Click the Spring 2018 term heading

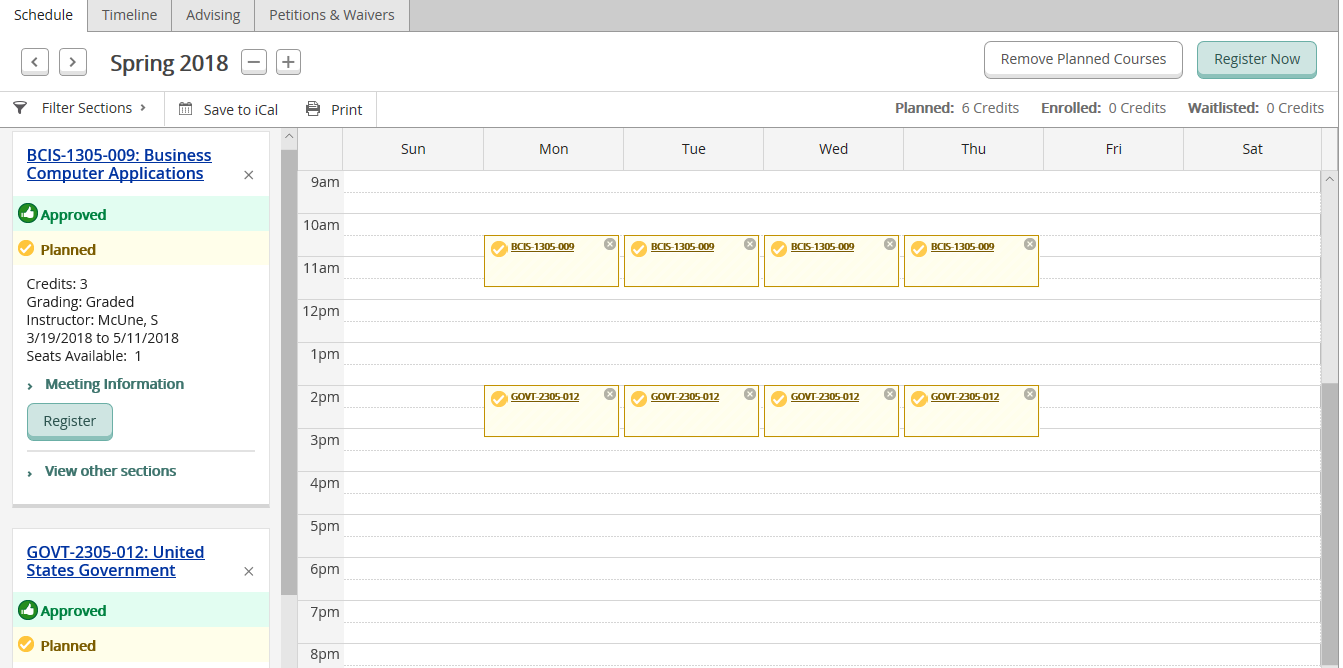pos(169,63)
